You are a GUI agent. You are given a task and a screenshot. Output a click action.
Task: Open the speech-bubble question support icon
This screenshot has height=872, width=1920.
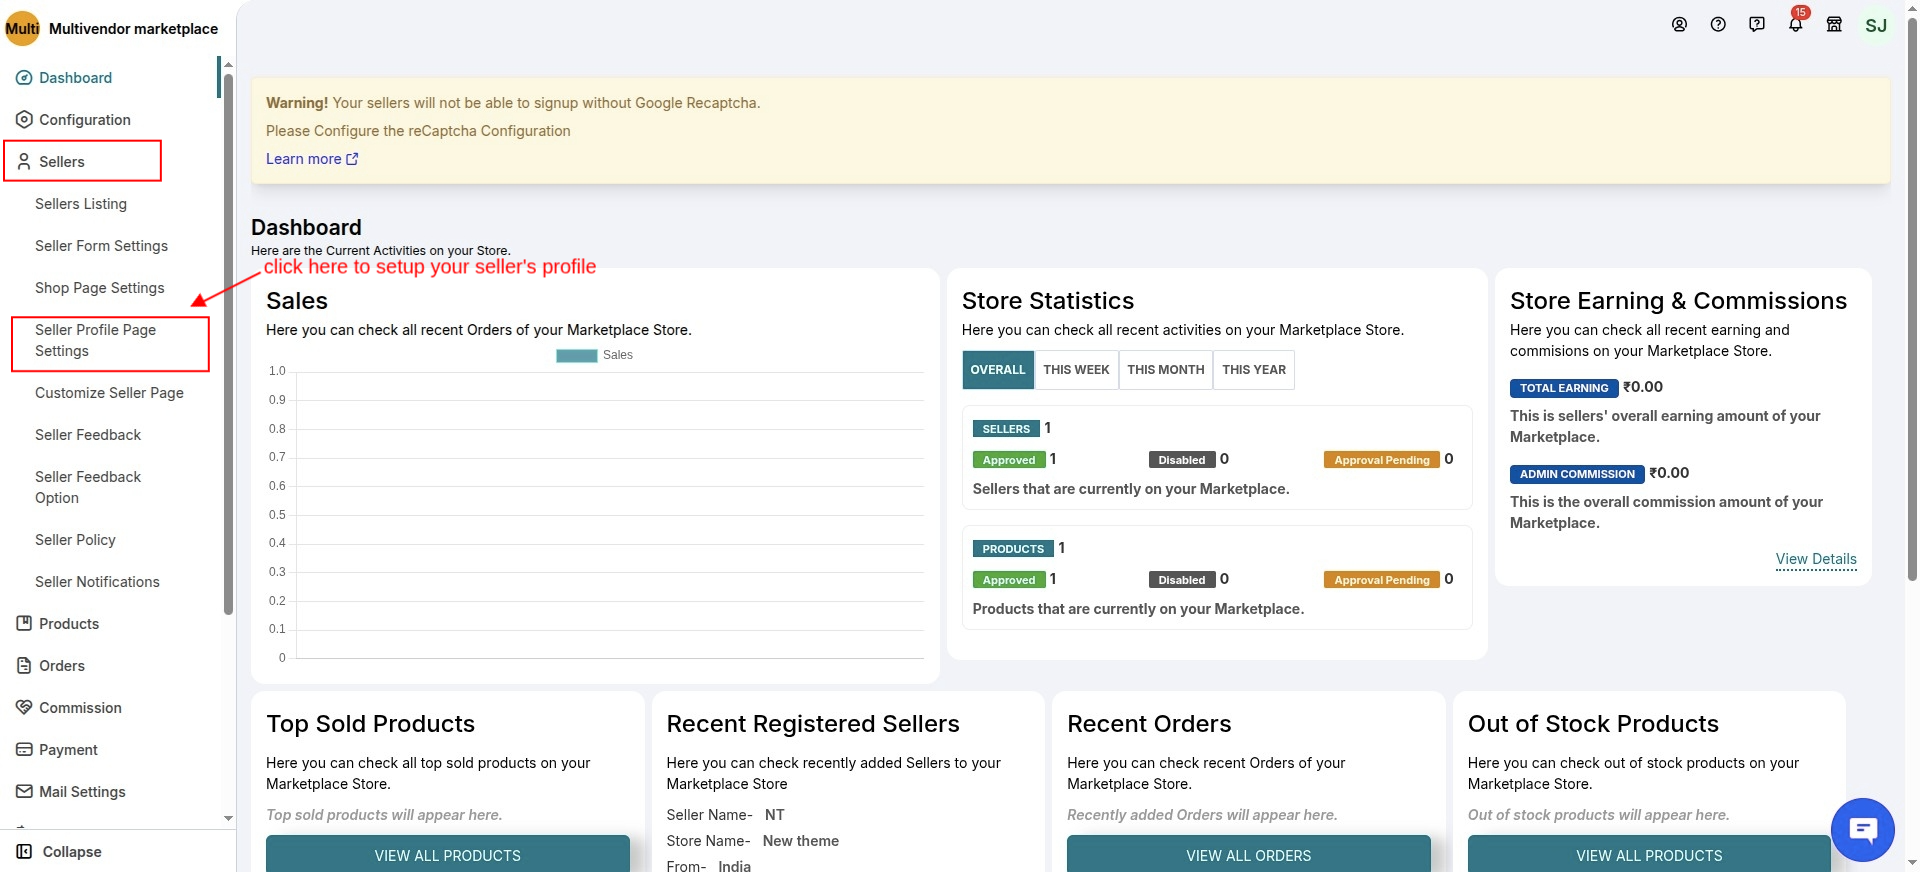click(x=1756, y=25)
